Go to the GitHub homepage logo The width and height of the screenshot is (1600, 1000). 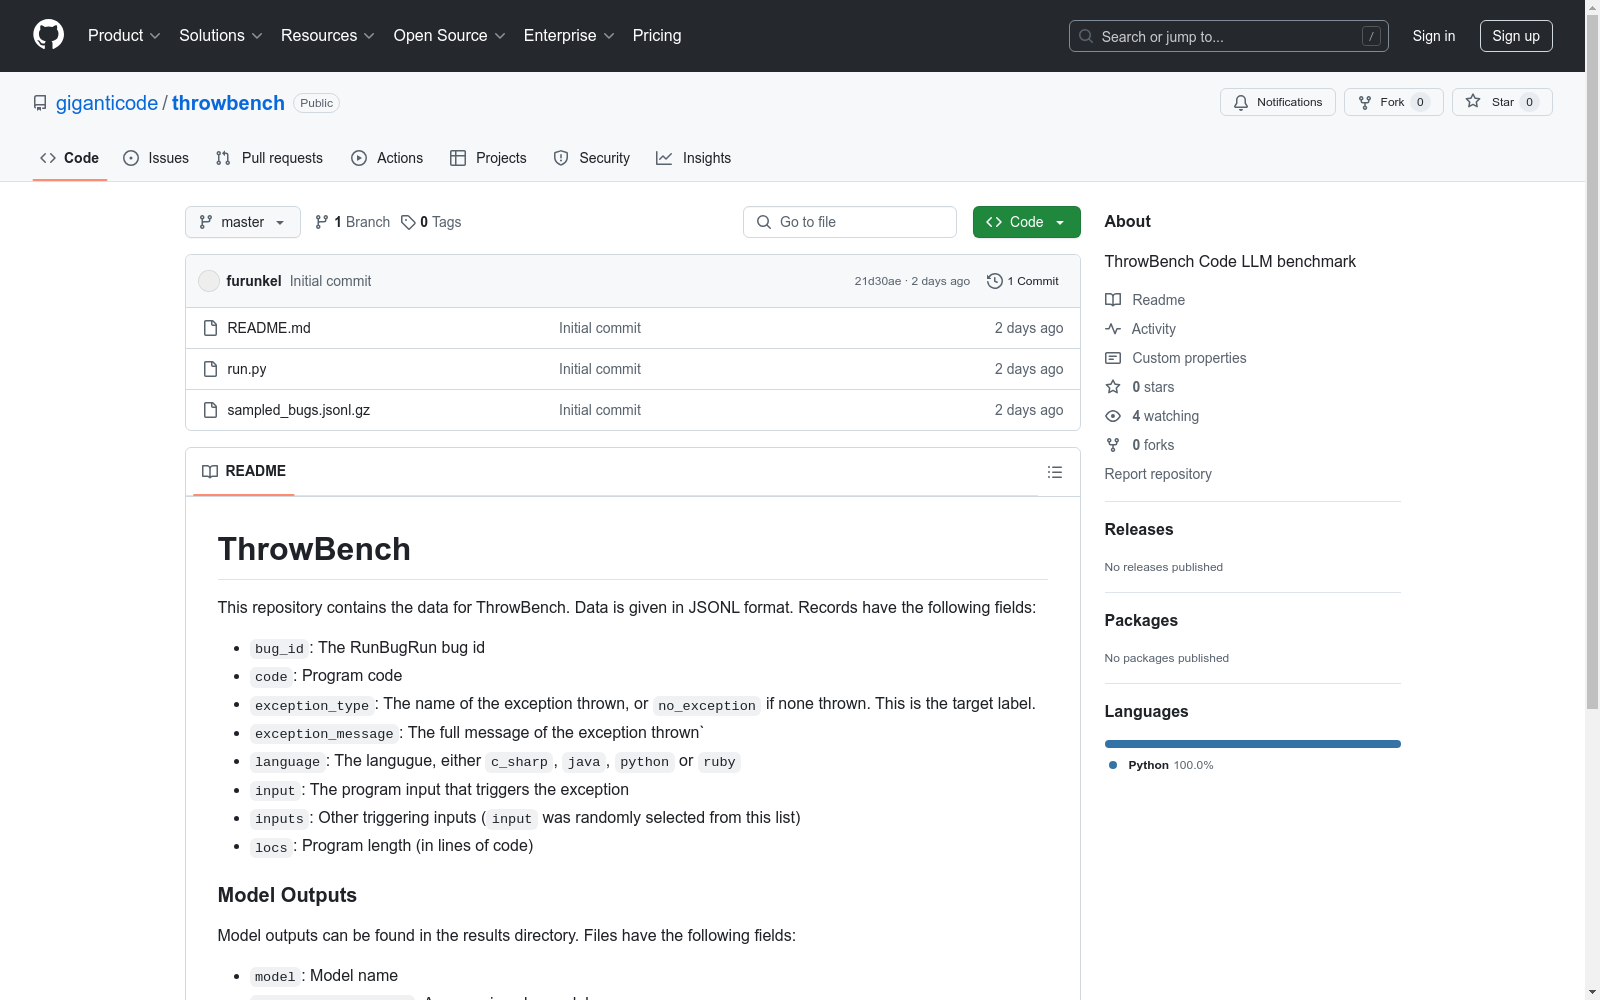[x=48, y=35]
